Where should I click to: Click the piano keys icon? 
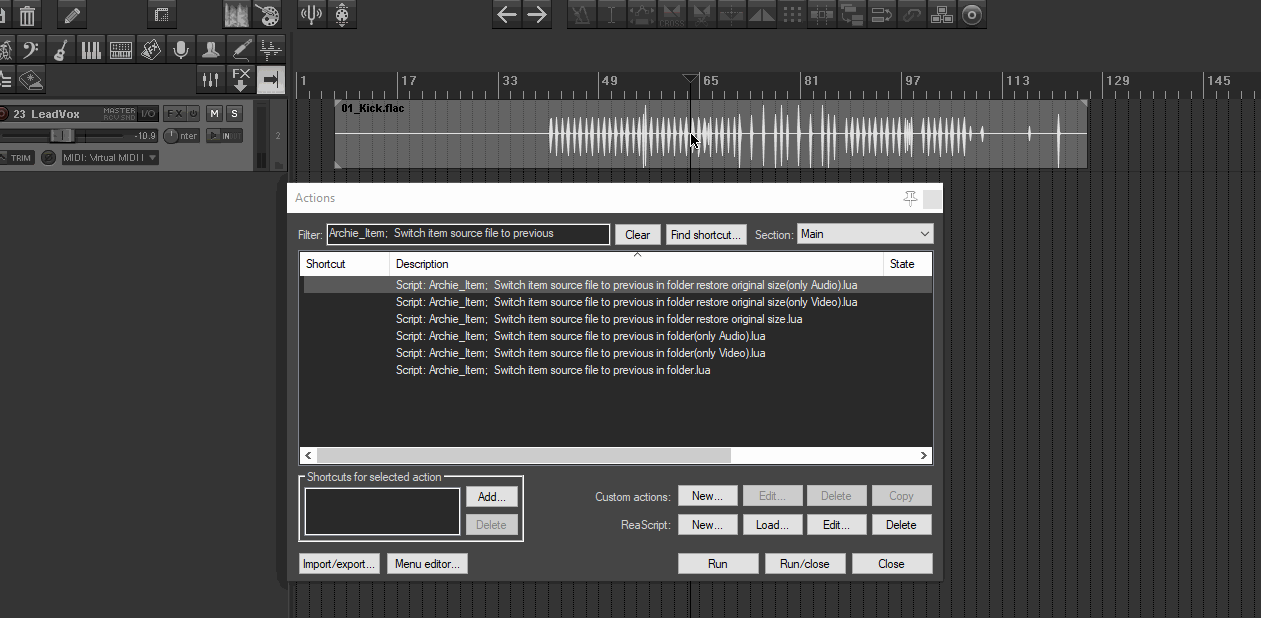click(91, 49)
